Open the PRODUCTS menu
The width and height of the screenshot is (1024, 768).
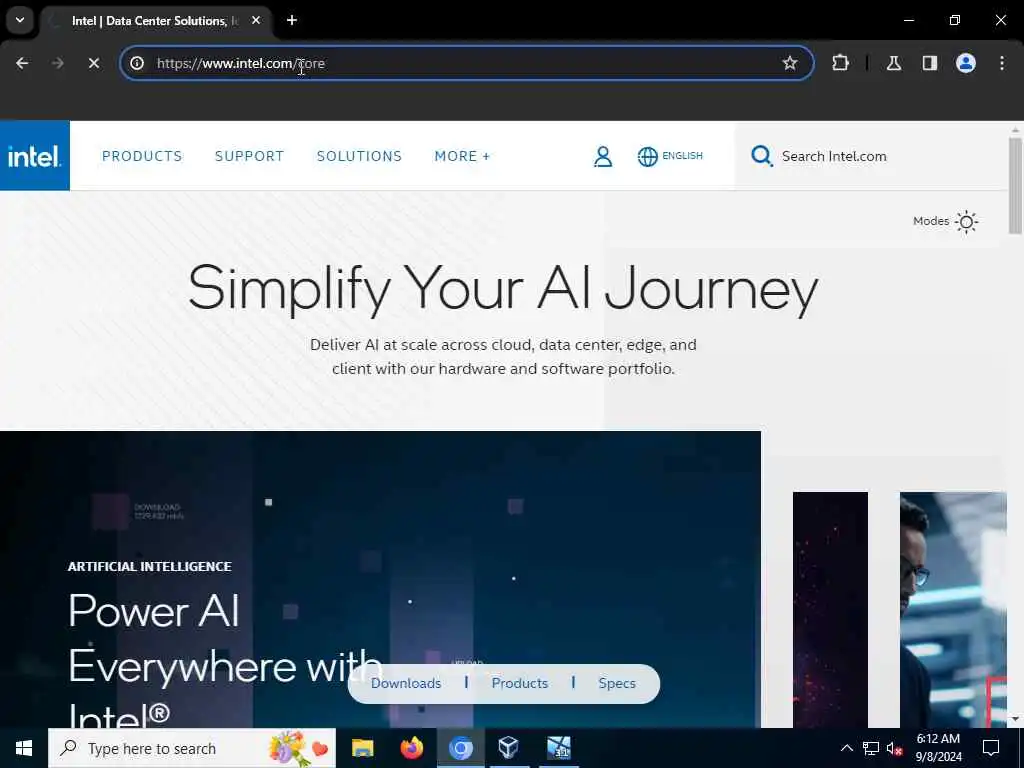coord(142,156)
